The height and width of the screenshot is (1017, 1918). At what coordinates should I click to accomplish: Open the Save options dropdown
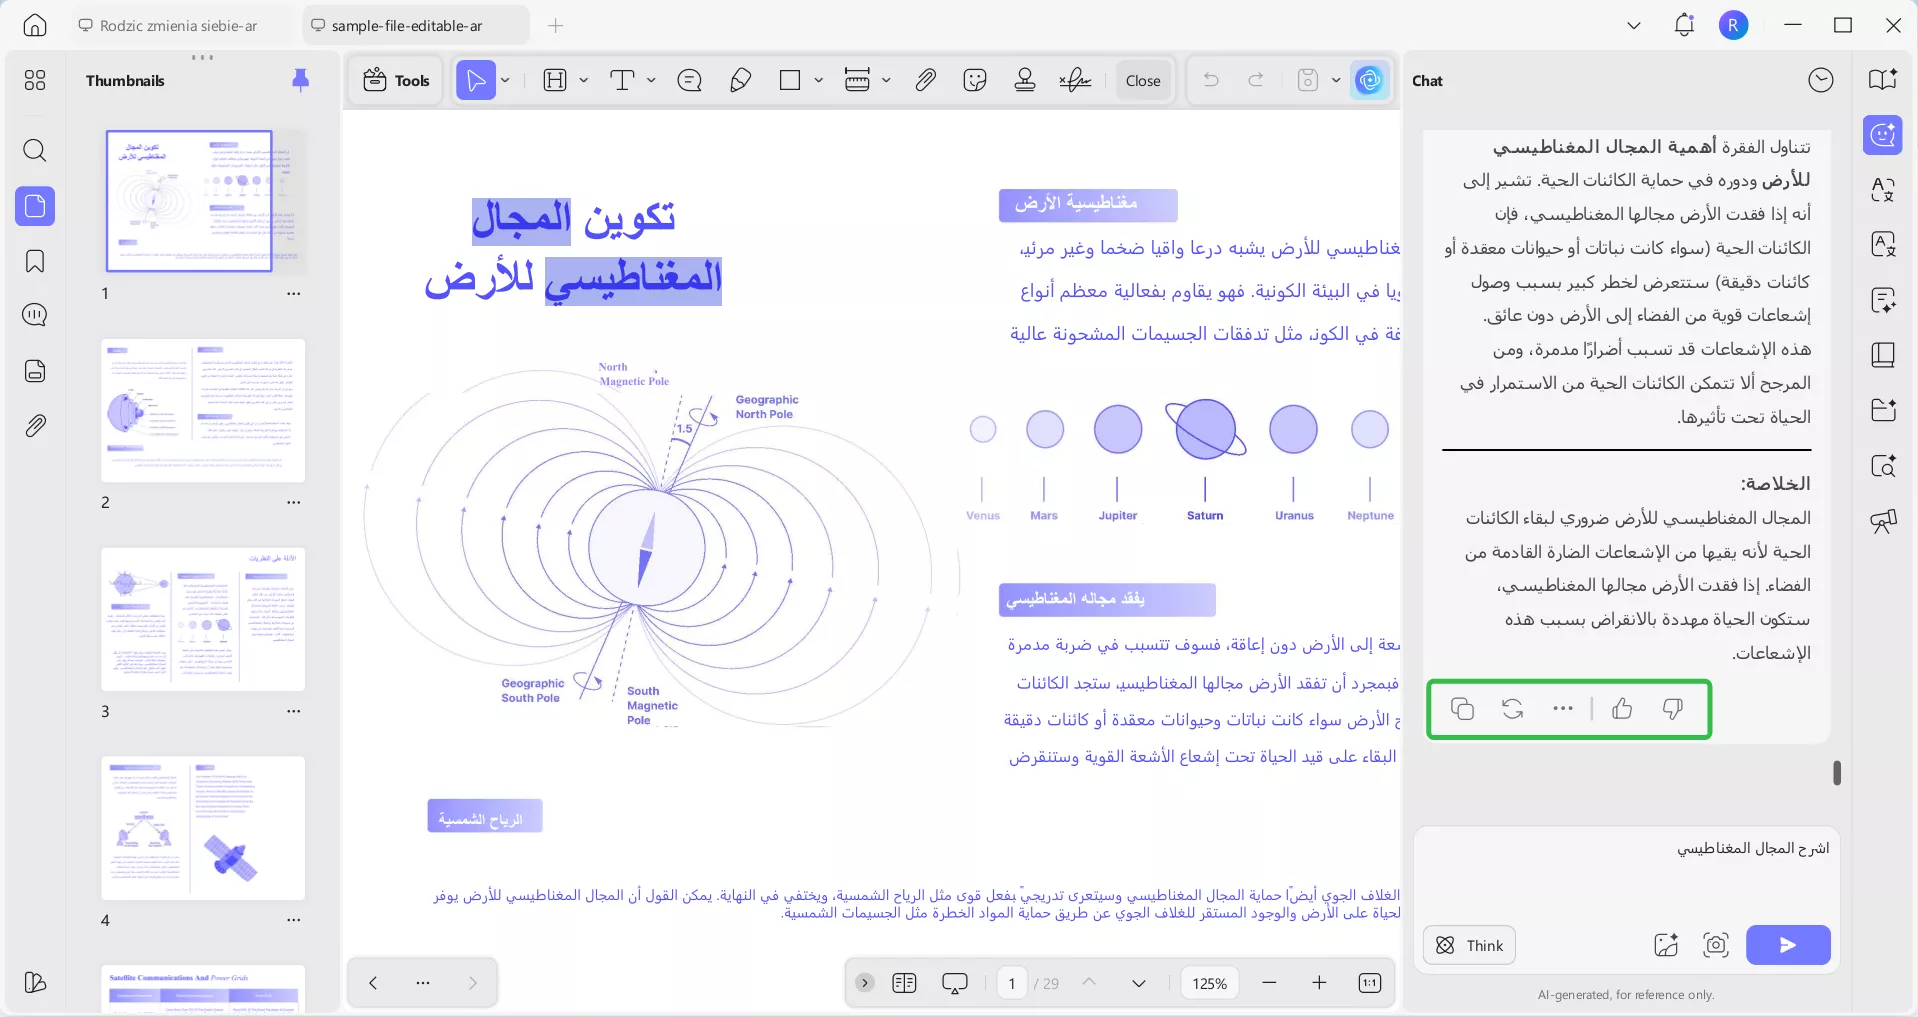point(1337,80)
